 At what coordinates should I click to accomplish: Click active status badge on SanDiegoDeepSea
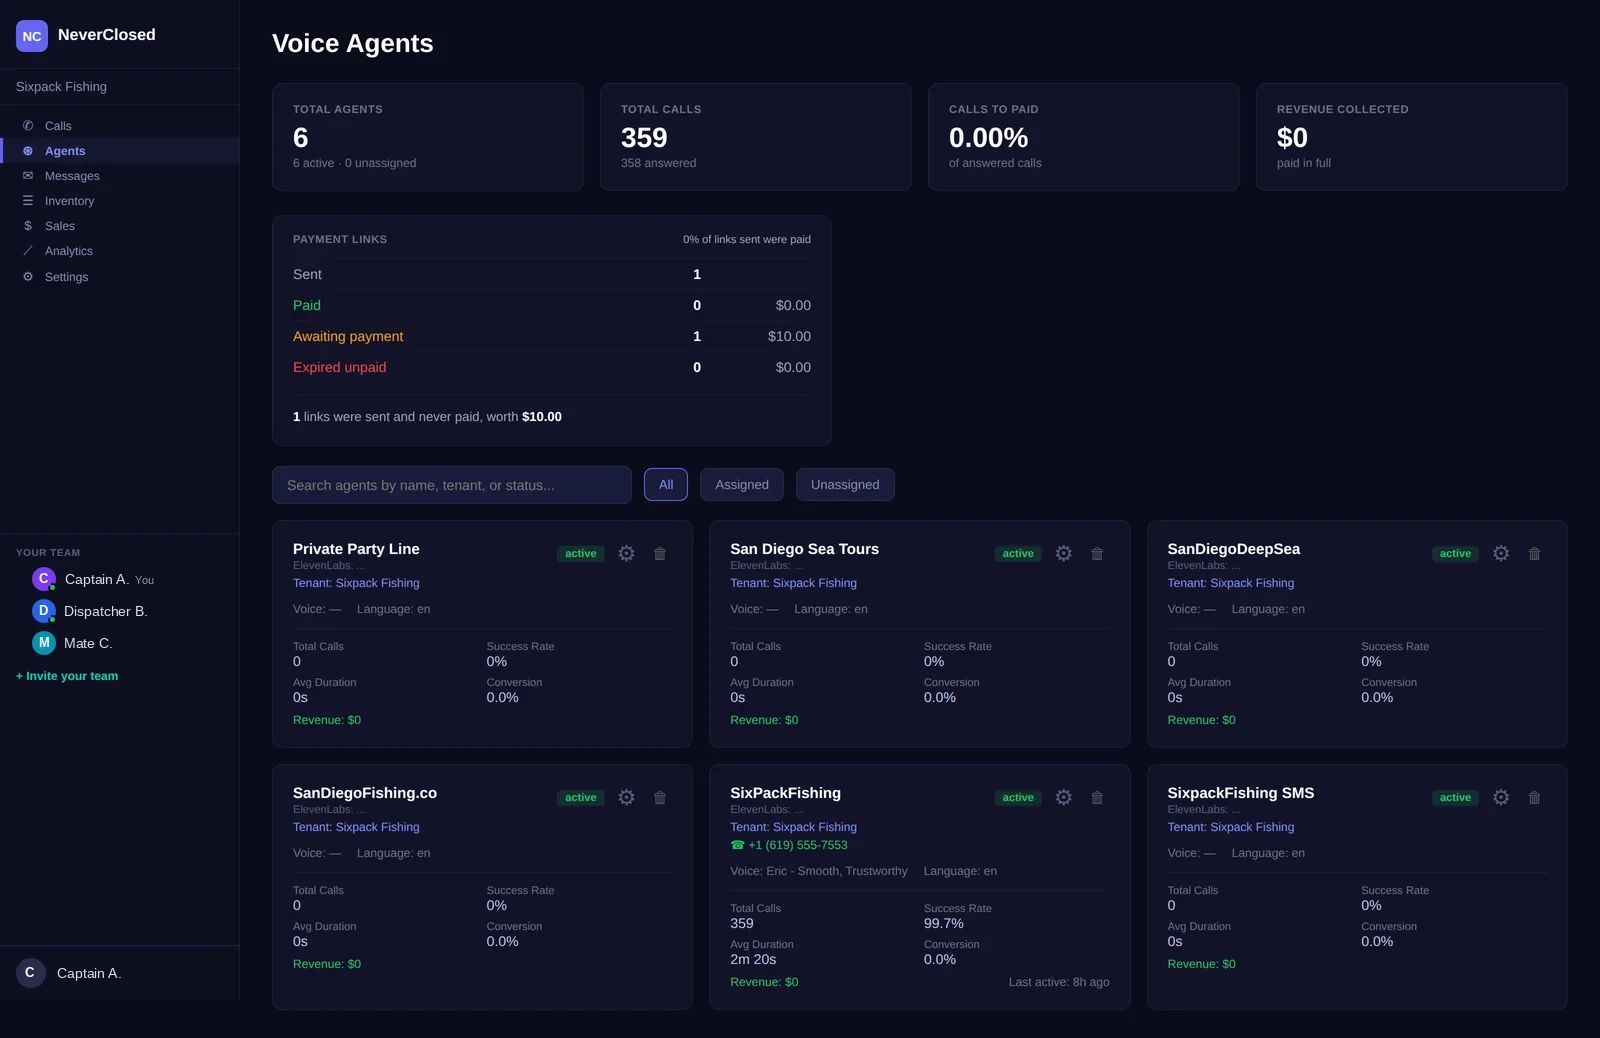click(1455, 553)
